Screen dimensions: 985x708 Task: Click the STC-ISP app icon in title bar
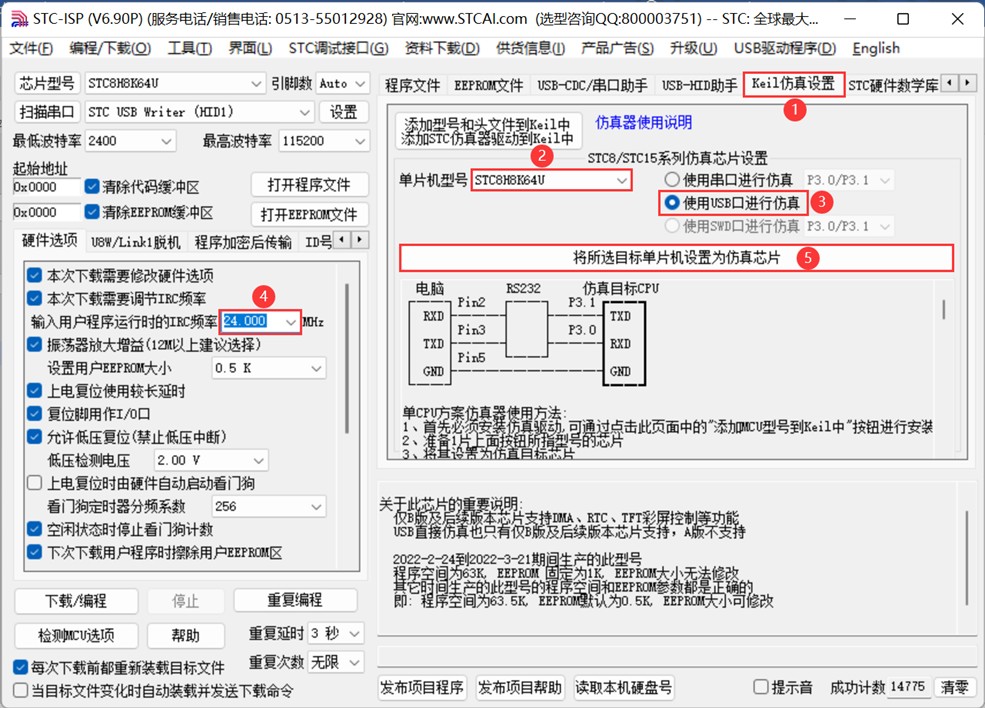pos(19,19)
